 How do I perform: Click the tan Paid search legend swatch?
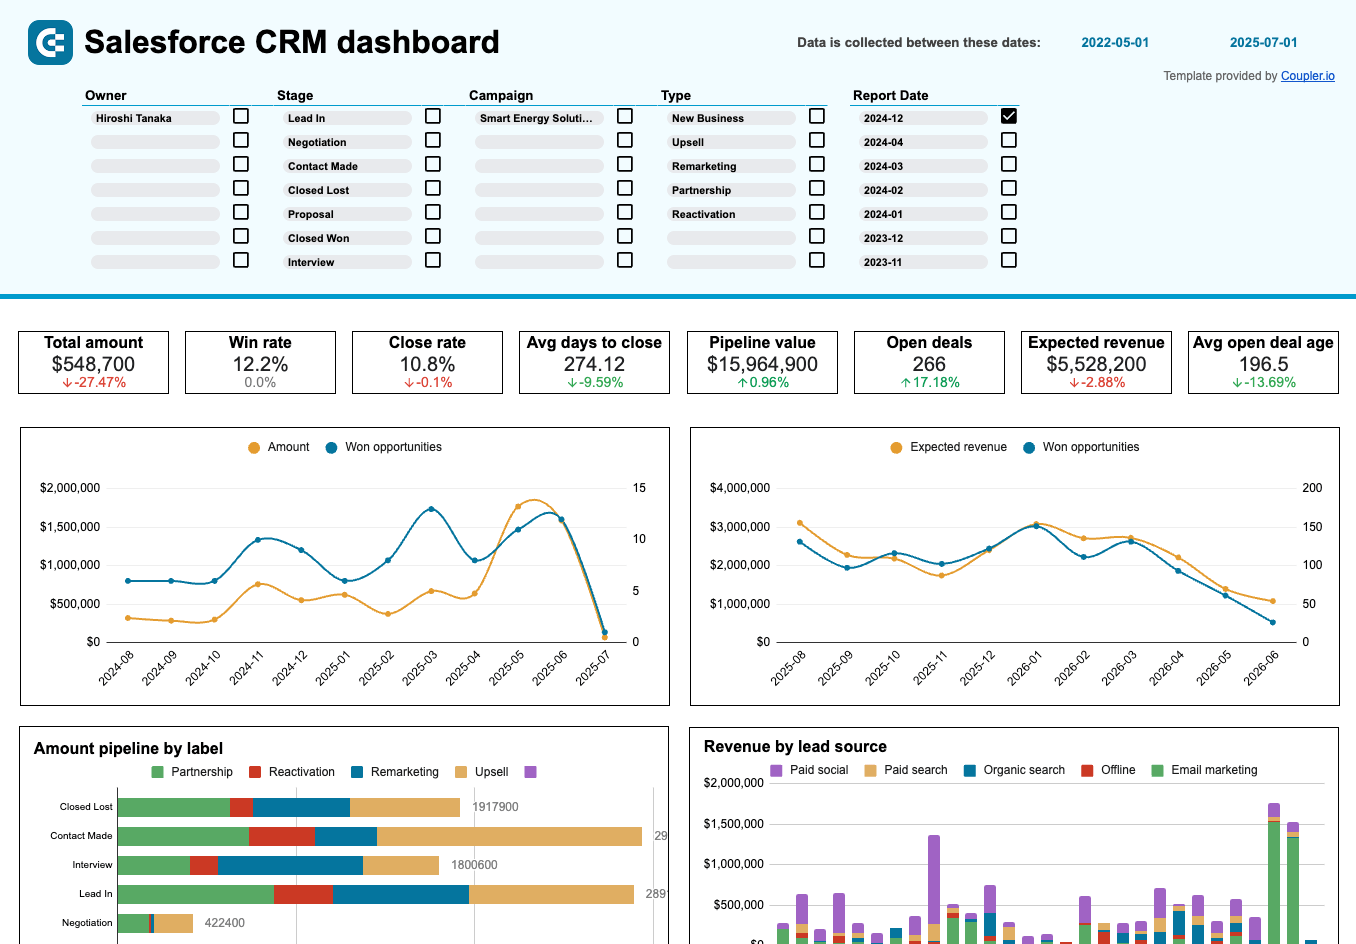pyautogui.click(x=870, y=770)
